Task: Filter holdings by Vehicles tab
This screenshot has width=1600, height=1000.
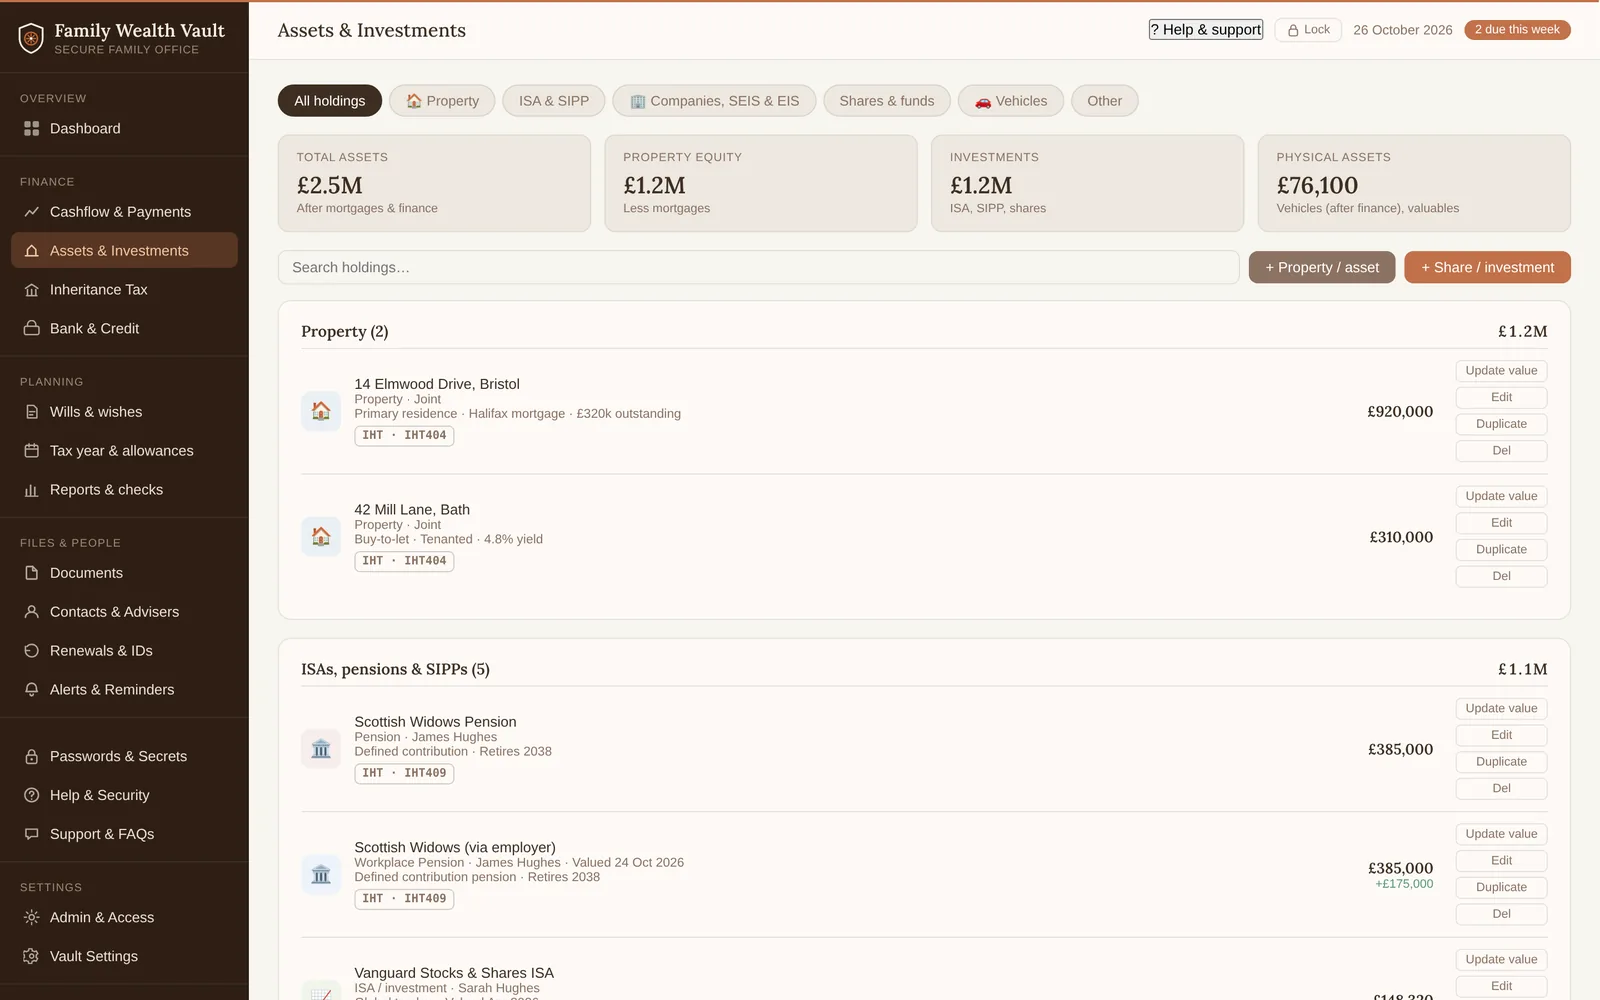Action: (x=1011, y=101)
